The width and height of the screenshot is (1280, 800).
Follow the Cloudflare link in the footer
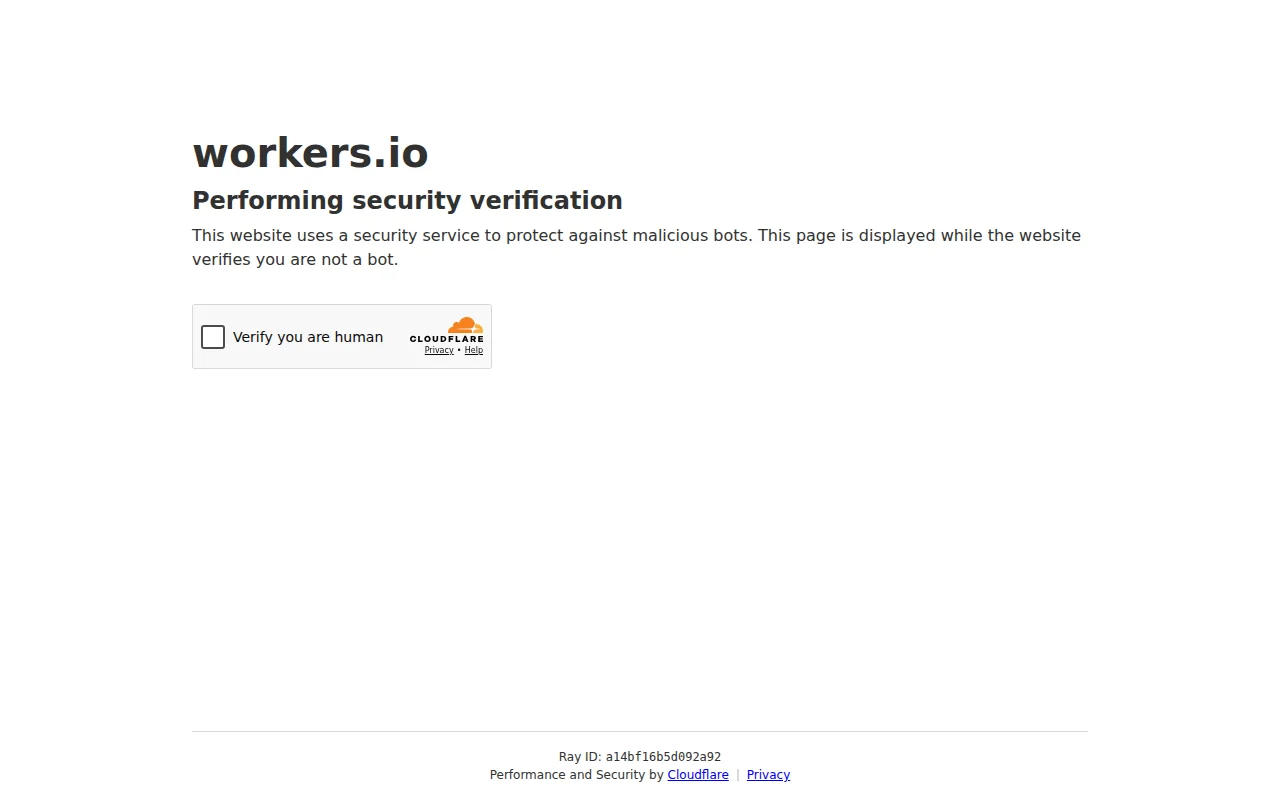[x=698, y=775]
